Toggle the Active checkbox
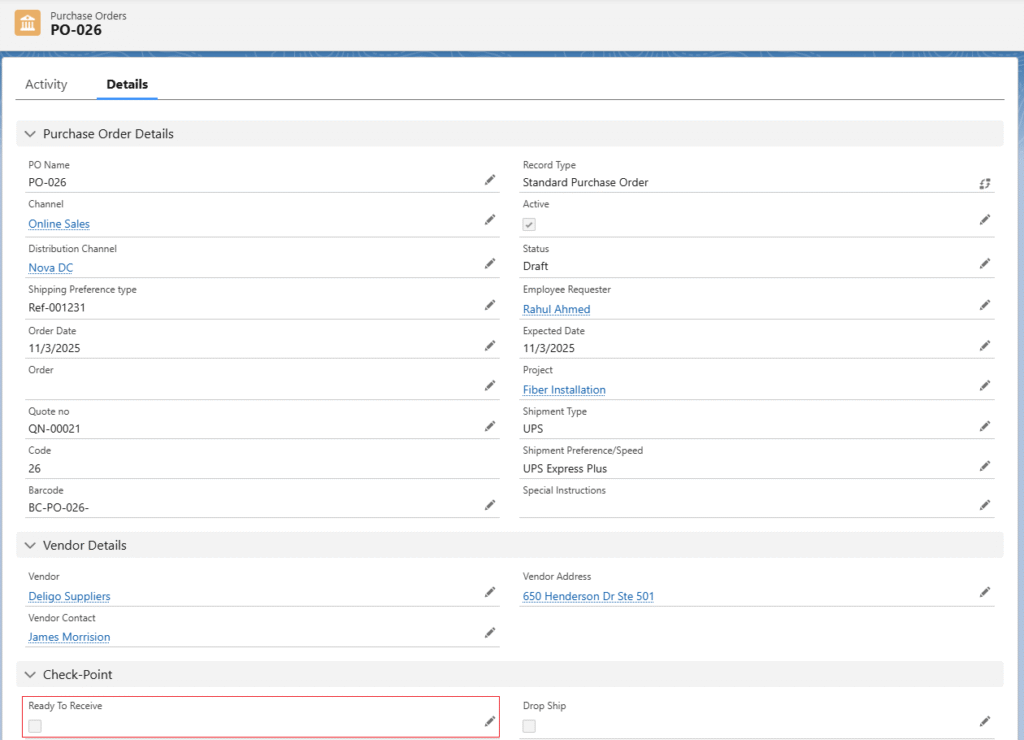The image size is (1024, 740). [529, 225]
